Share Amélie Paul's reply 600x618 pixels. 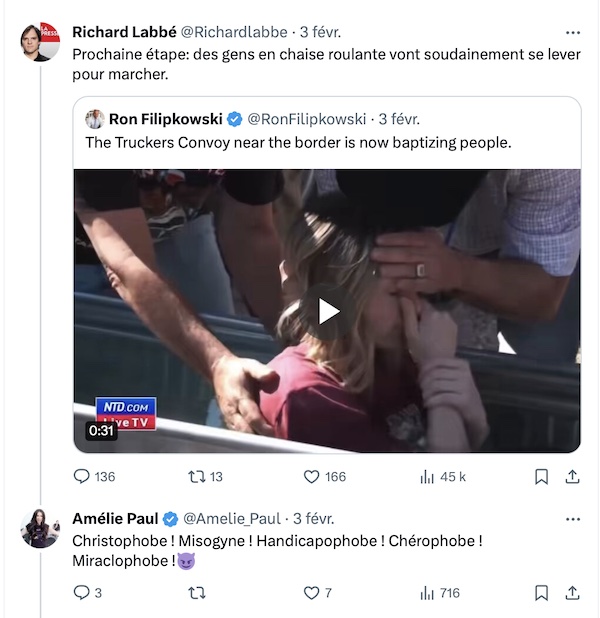coord(572,592)
